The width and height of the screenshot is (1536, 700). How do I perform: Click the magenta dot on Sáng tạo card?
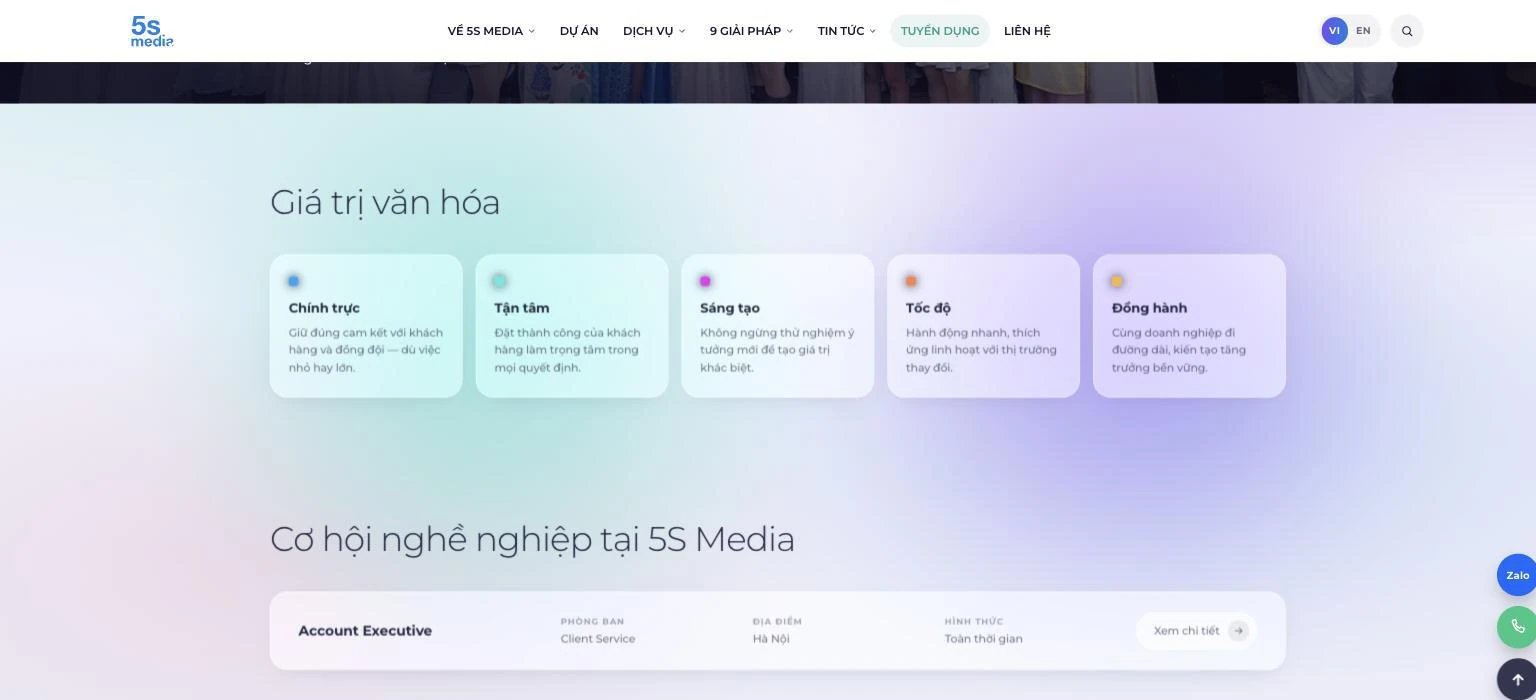coord(705,281)
